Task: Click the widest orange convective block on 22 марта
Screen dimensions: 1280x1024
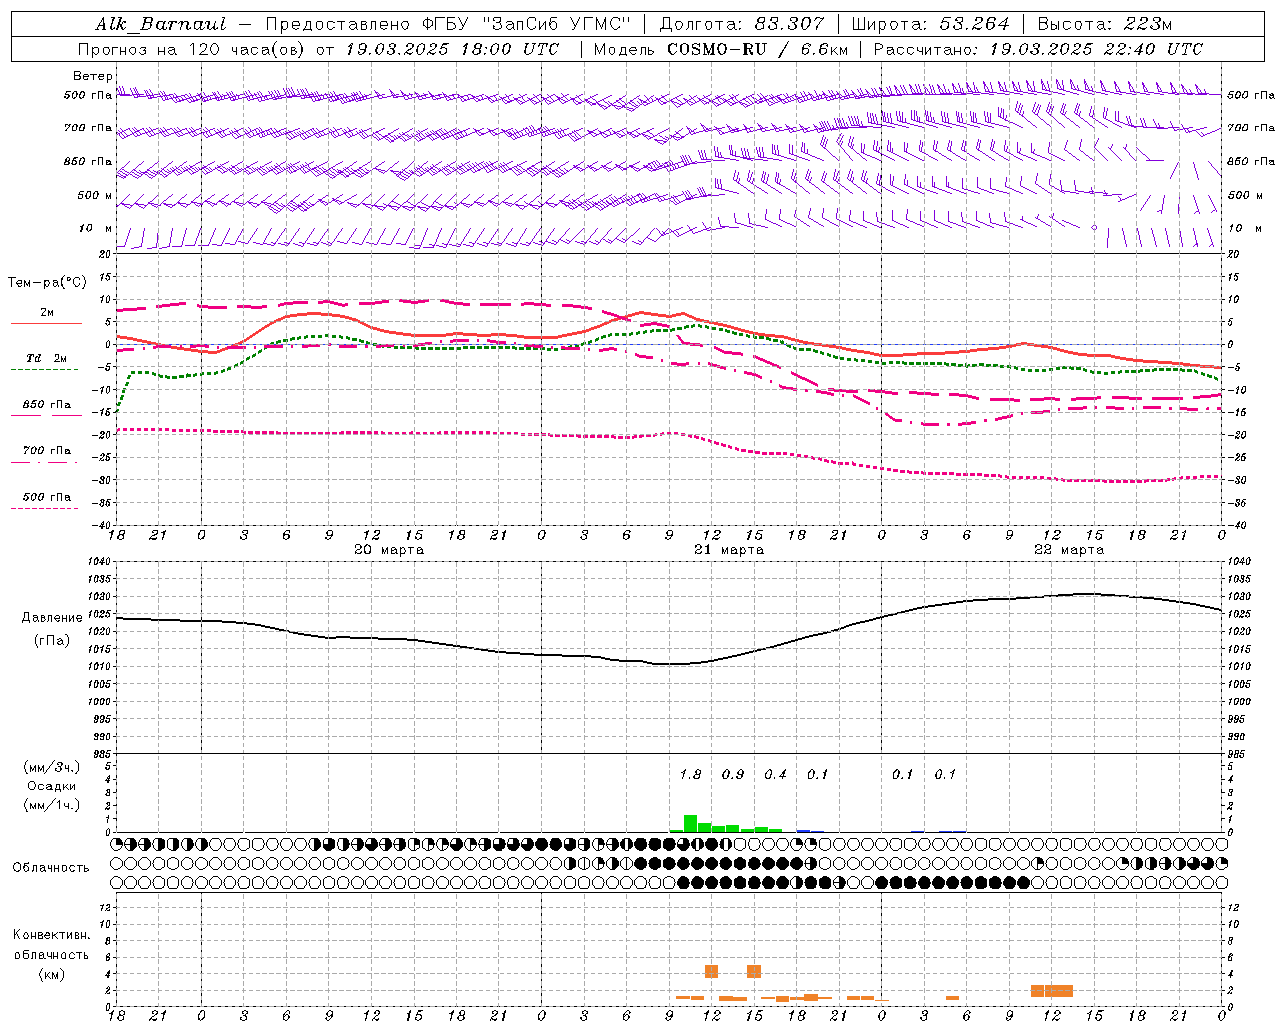Action: click(x=1059, y=991)
